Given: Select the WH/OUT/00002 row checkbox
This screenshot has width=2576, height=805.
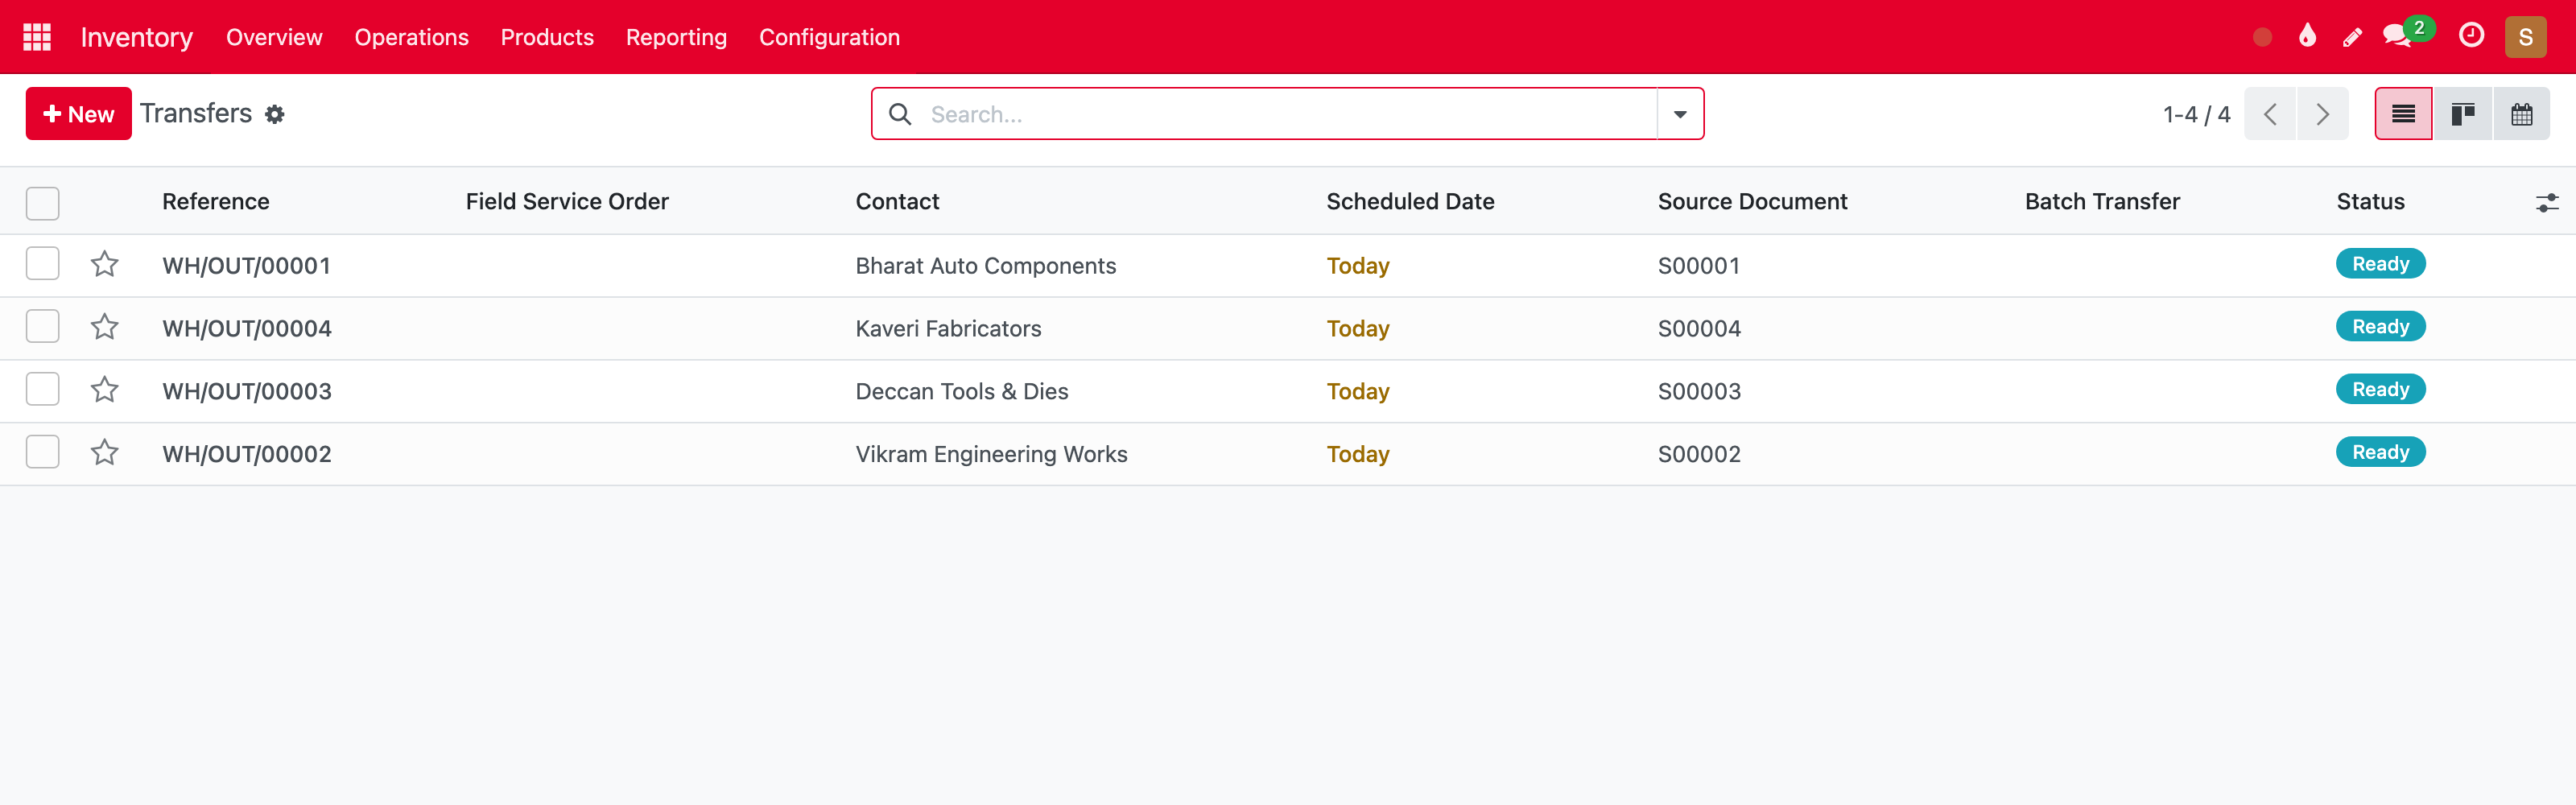Looking at the screenshot, I should 43,452.
